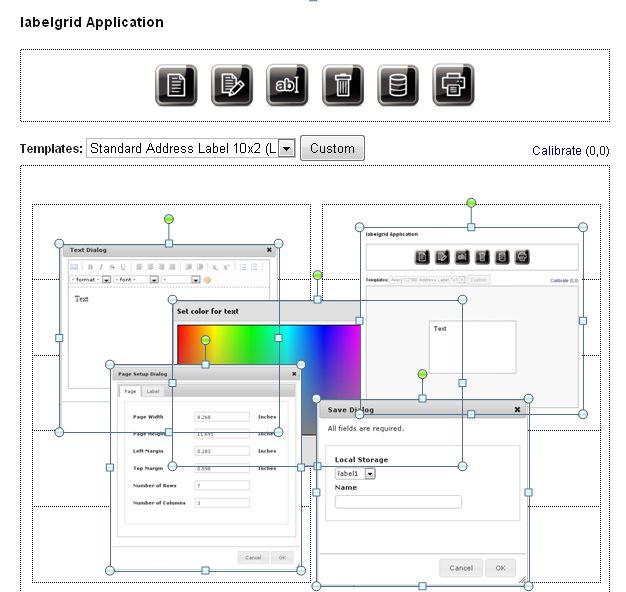Image resolution: width=626 pixels, height=592 pixels.
Task: Click the Name input field in Save Dialog
Action: 398,502
